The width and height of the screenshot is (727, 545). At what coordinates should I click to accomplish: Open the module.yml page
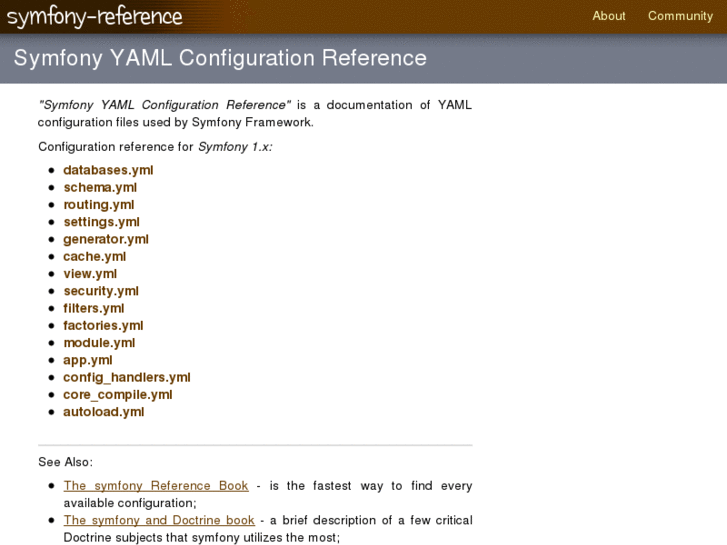(x=99, y=343)
